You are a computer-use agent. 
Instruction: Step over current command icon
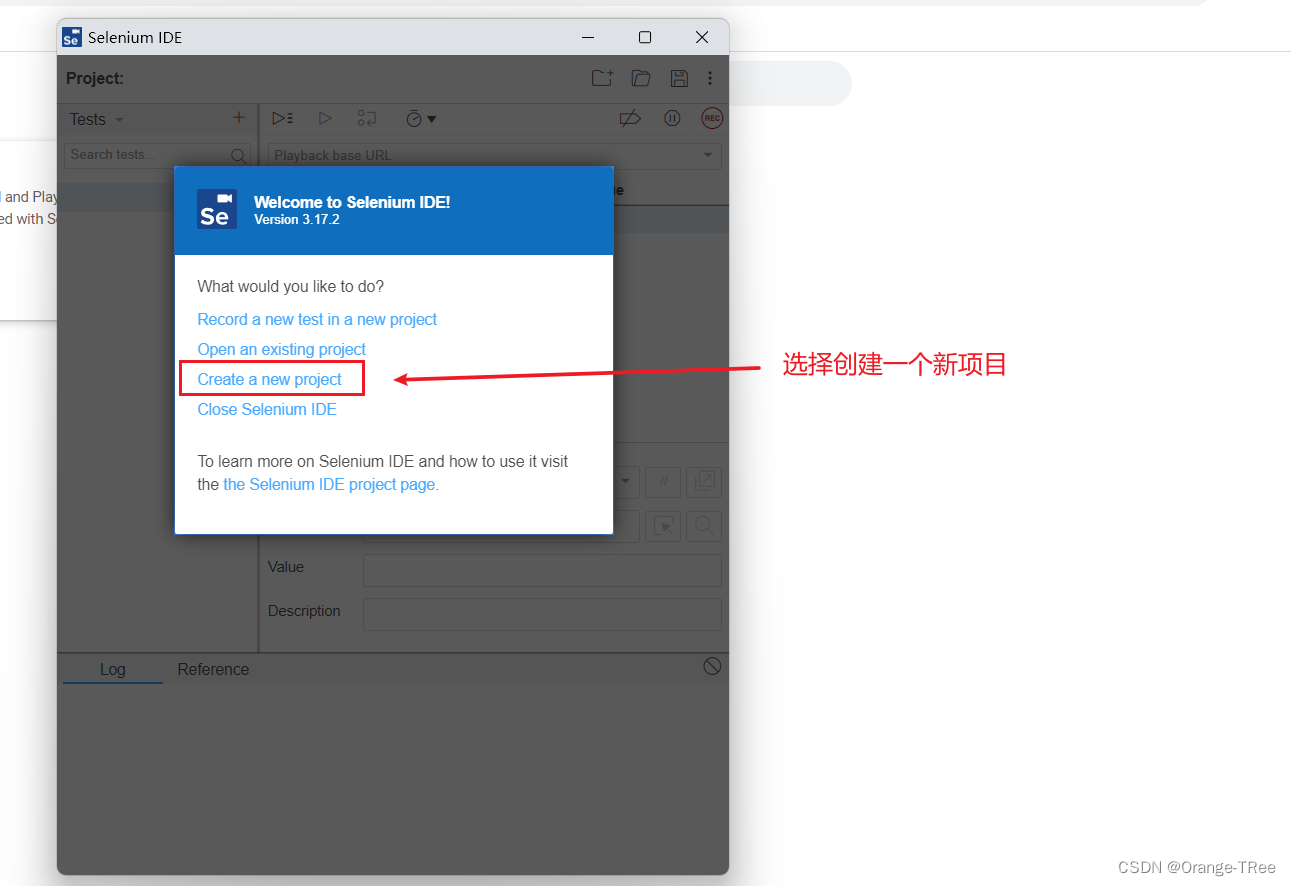pos(367,118)
